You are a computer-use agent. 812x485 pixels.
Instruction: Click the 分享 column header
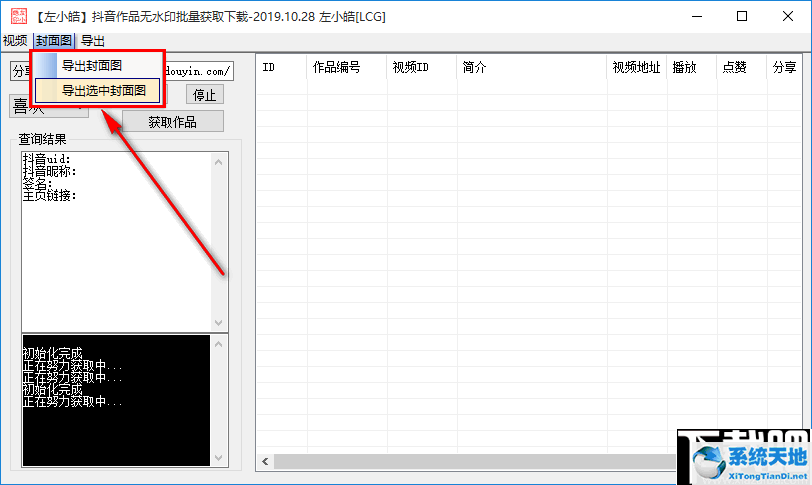point(784,67)
